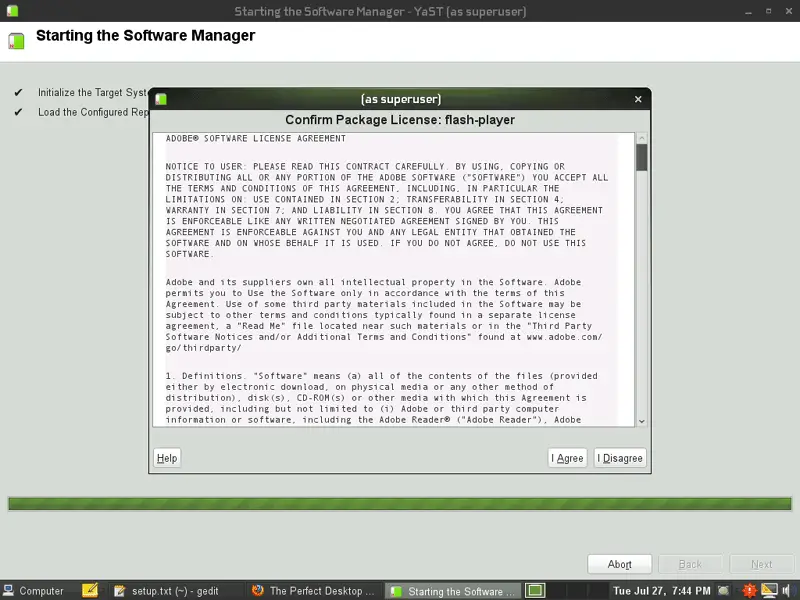This screenshot has width=800, height=600.
Task: Open the clock showing Tue Jul 27
Action: (x=661, y=591)
